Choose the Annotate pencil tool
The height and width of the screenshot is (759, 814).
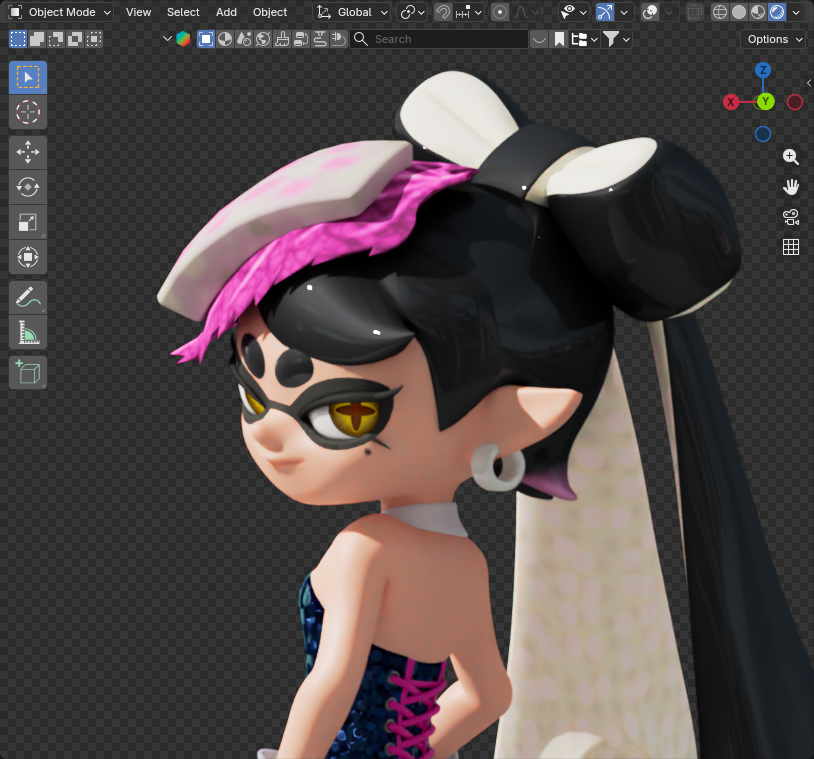point(28,297)
